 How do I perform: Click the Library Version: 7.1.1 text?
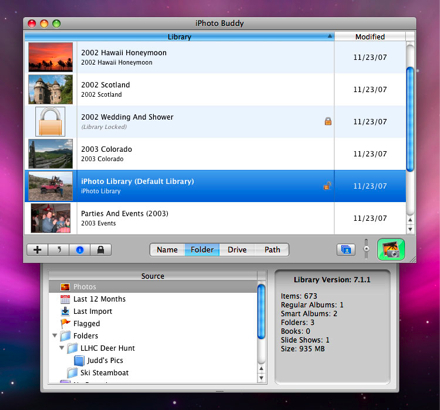332,280
